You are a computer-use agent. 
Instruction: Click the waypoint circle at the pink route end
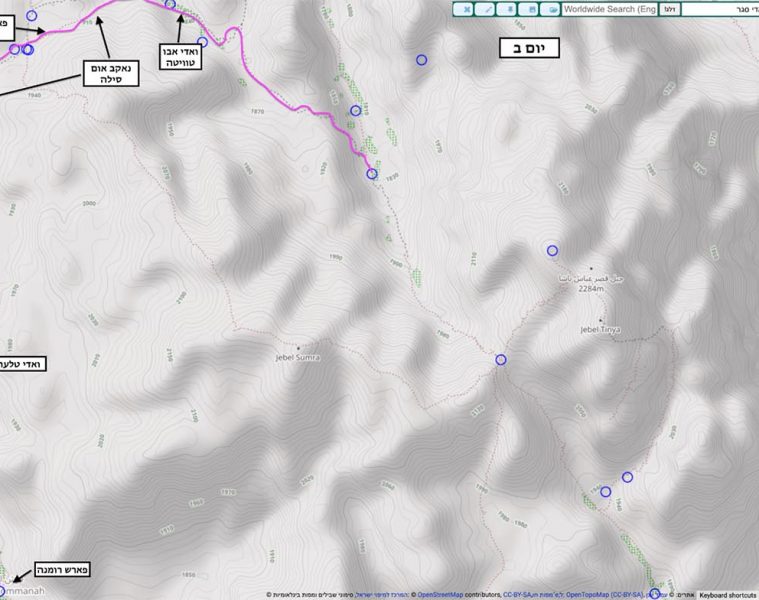click(372, 174)
